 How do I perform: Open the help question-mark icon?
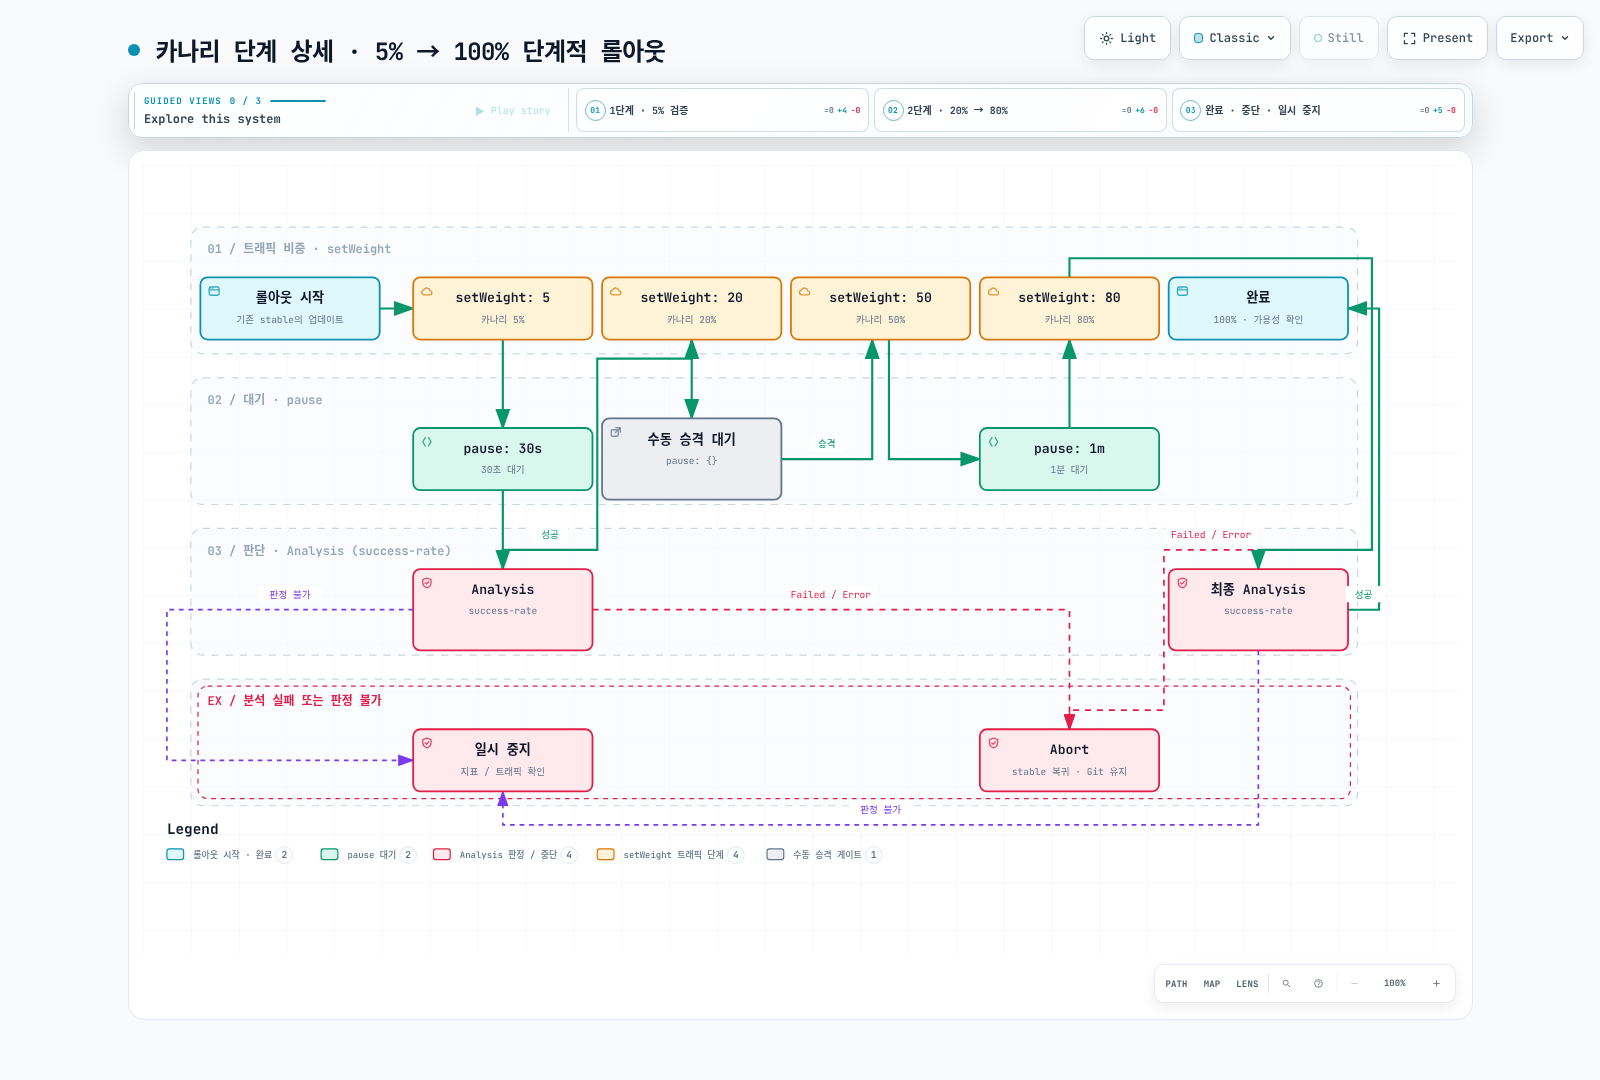(1318, 984)
